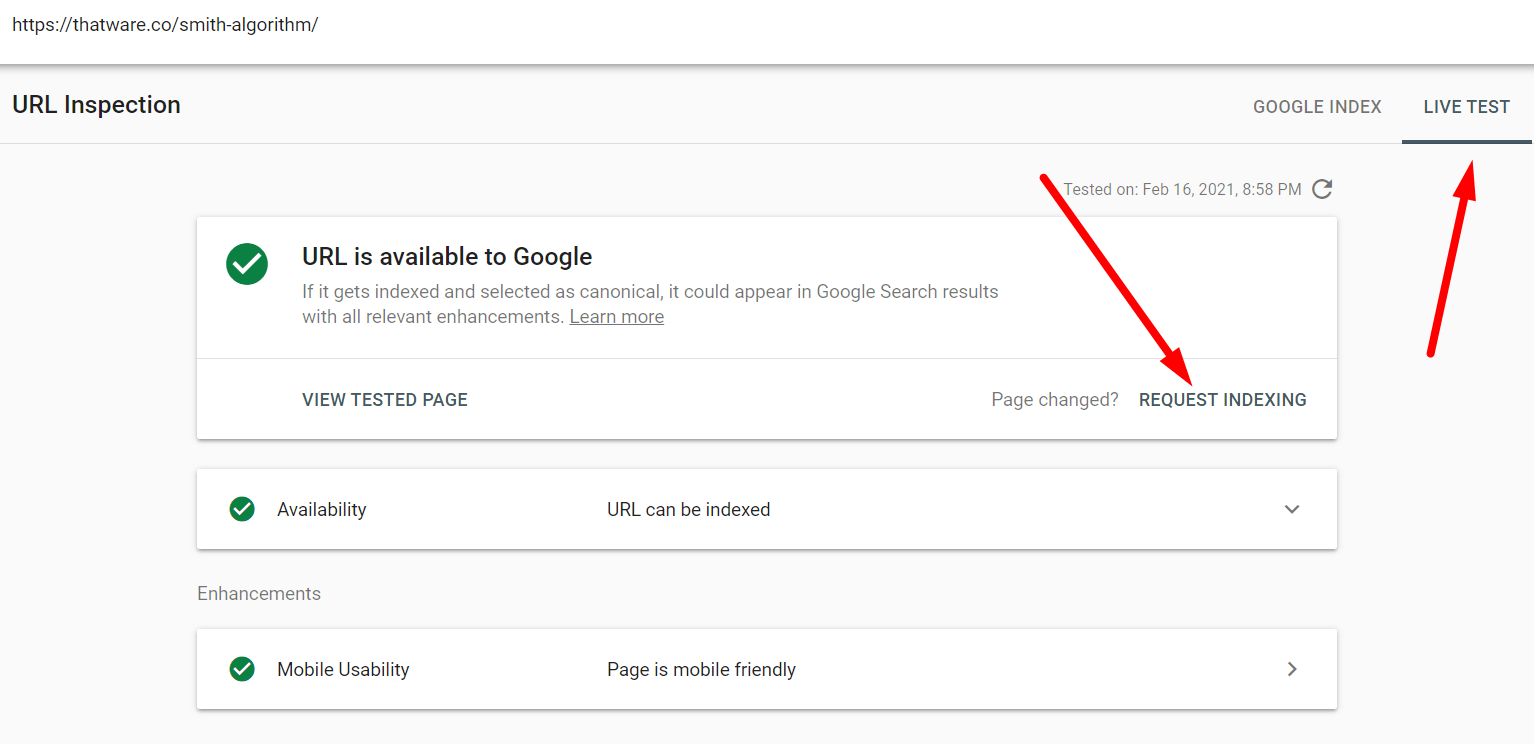The width and height of the screenshot is (1534, 744).
Task: Click the Tested on timestamp text
Action: pos(1182,189)
